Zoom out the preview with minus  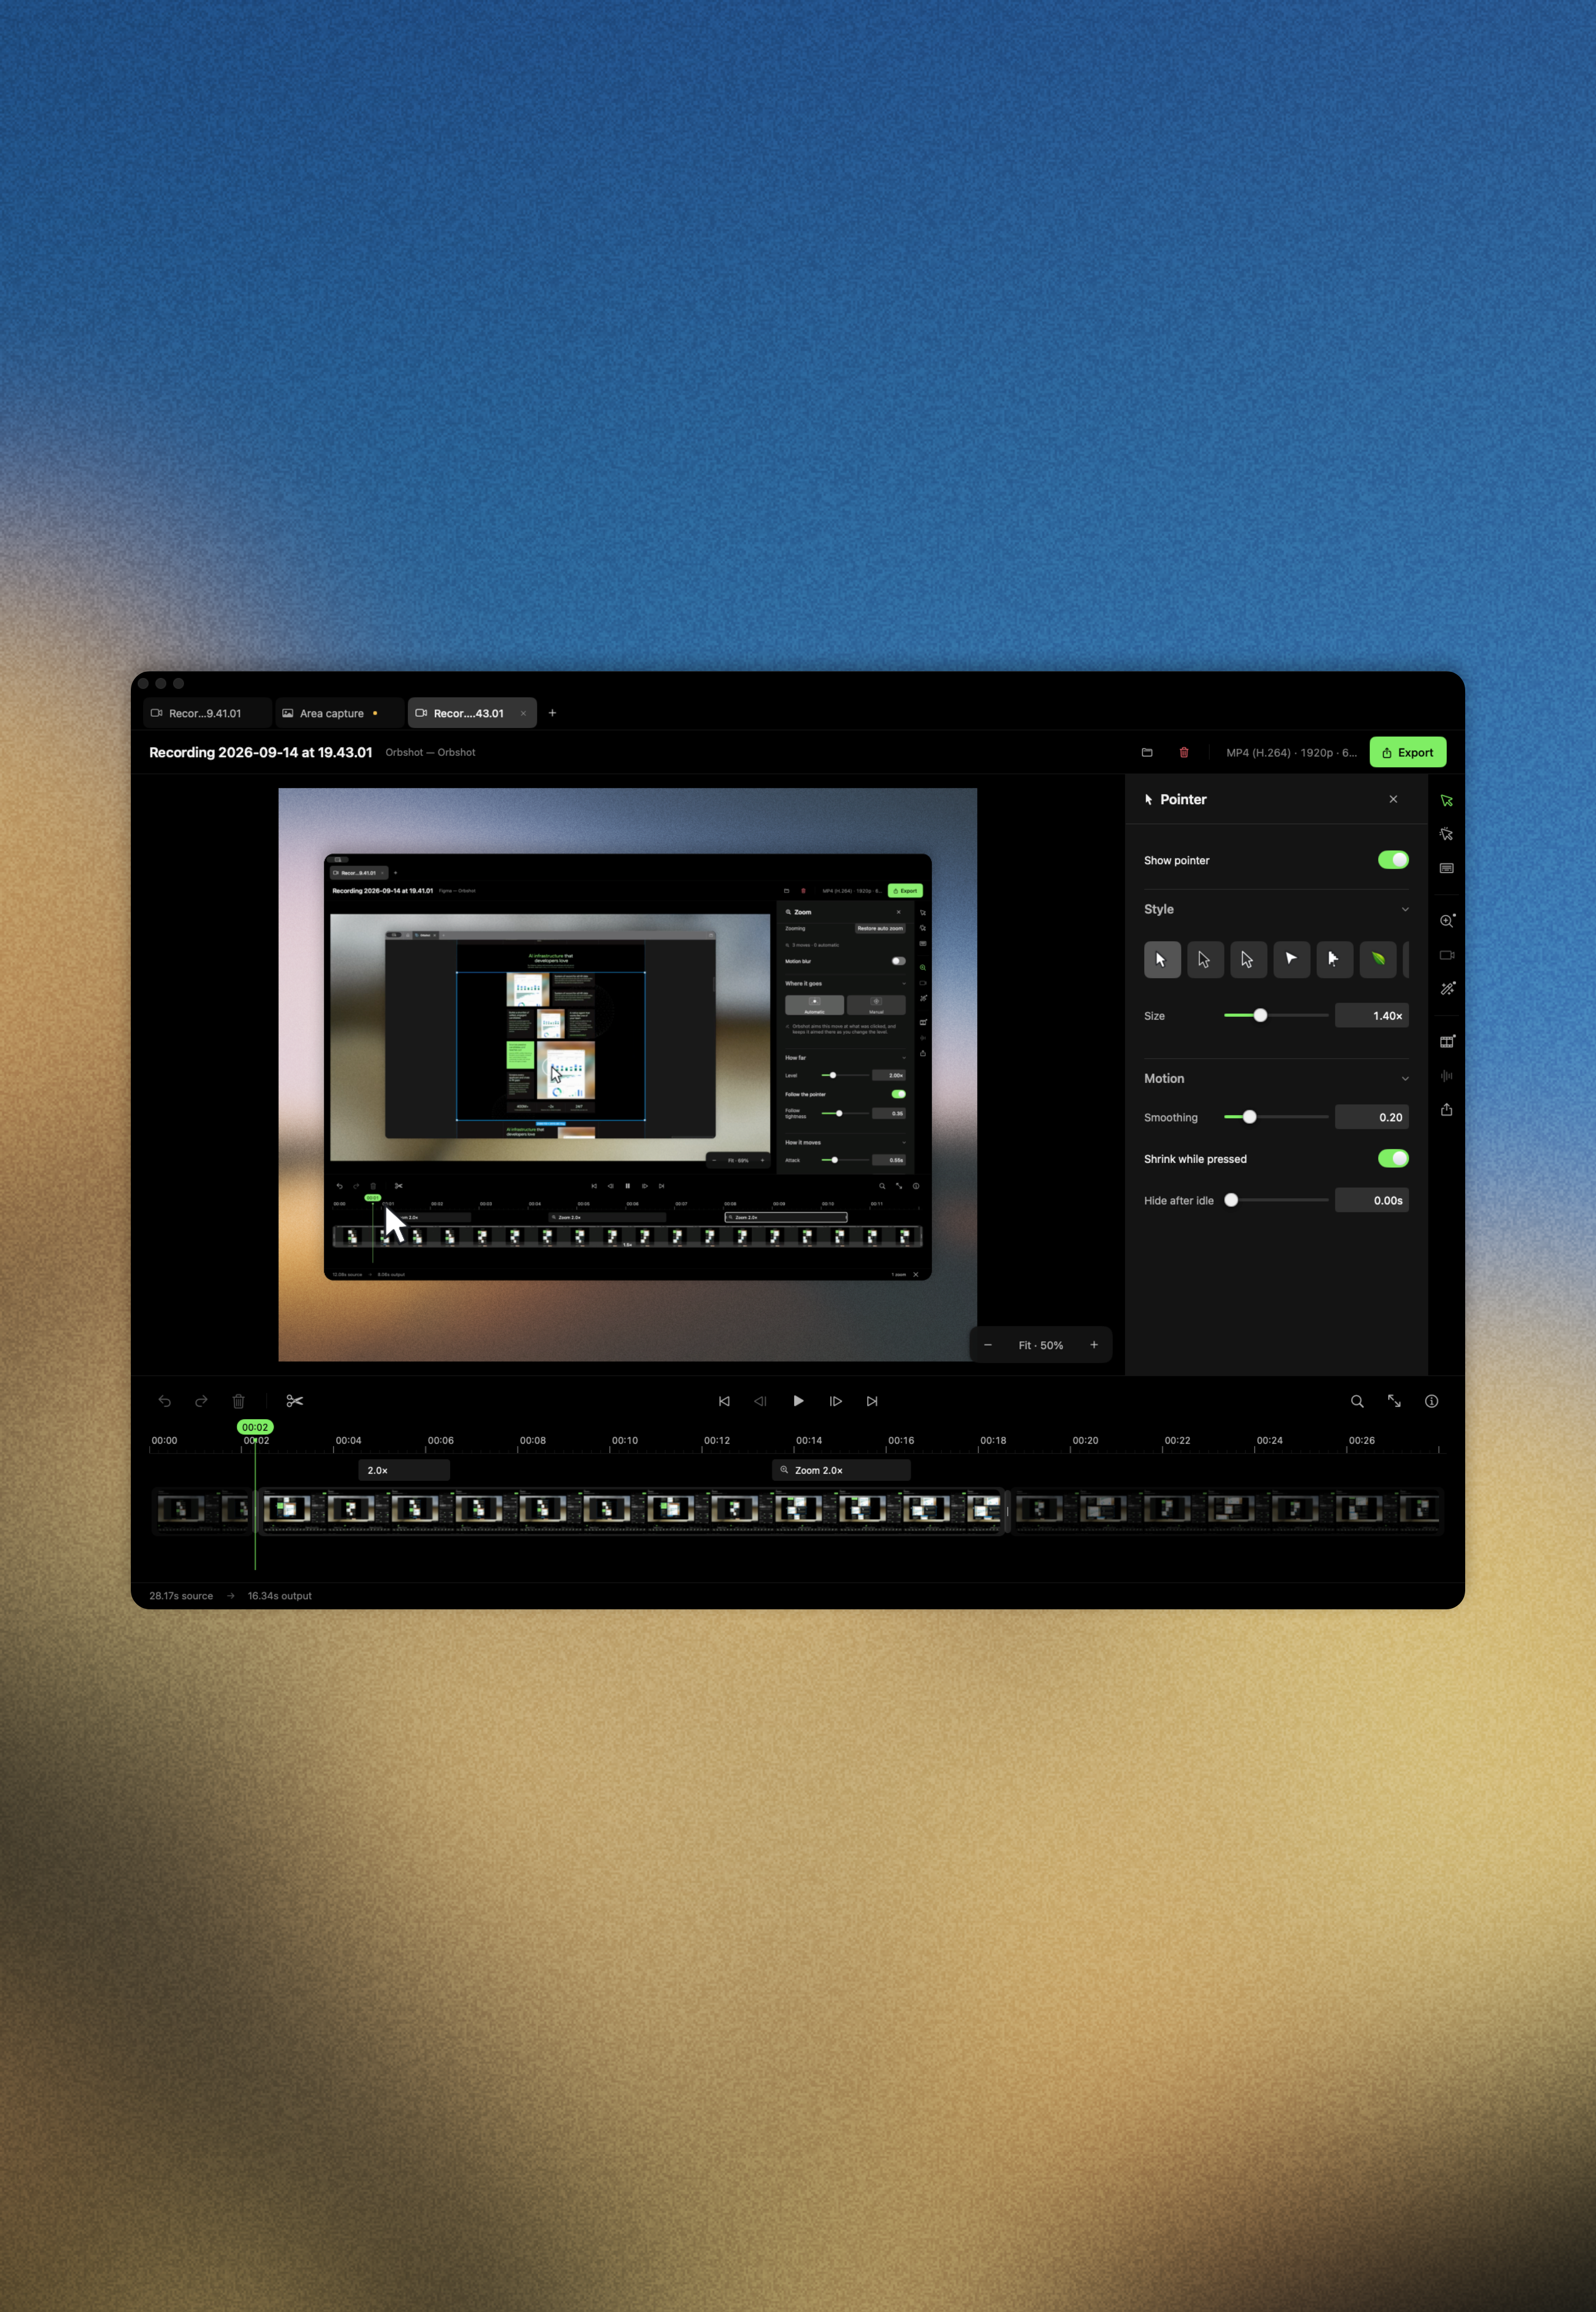988,1345
